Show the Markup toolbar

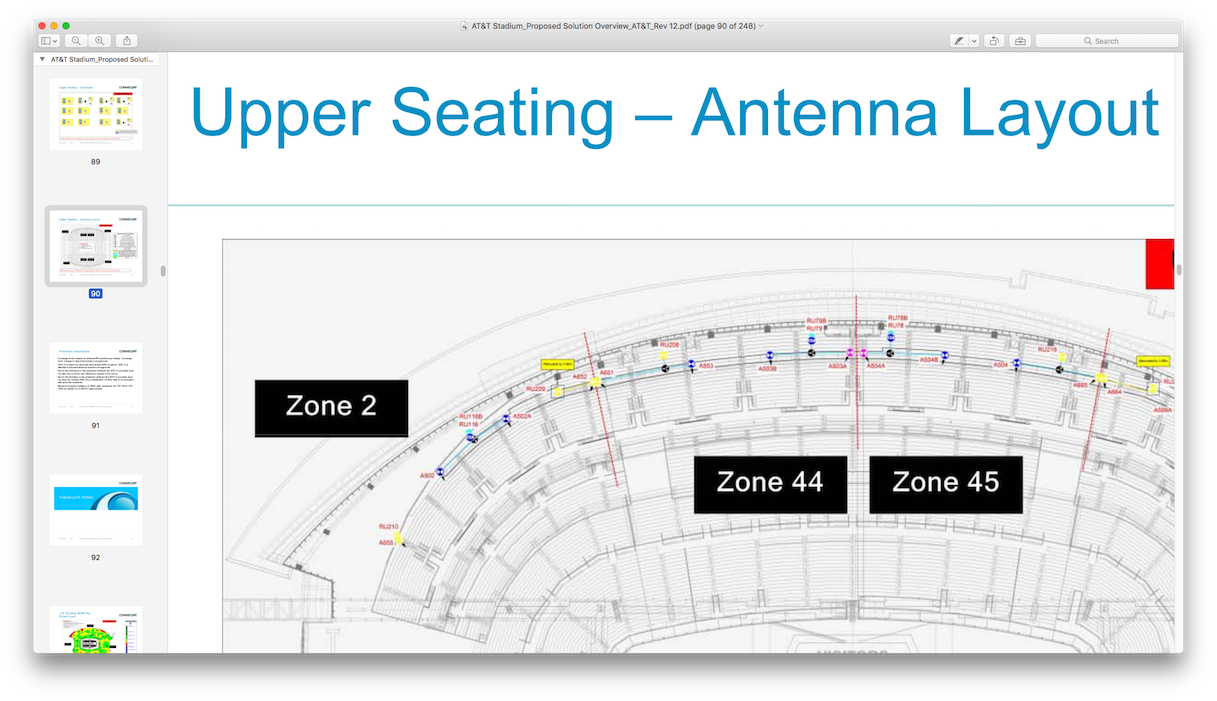1020,41
